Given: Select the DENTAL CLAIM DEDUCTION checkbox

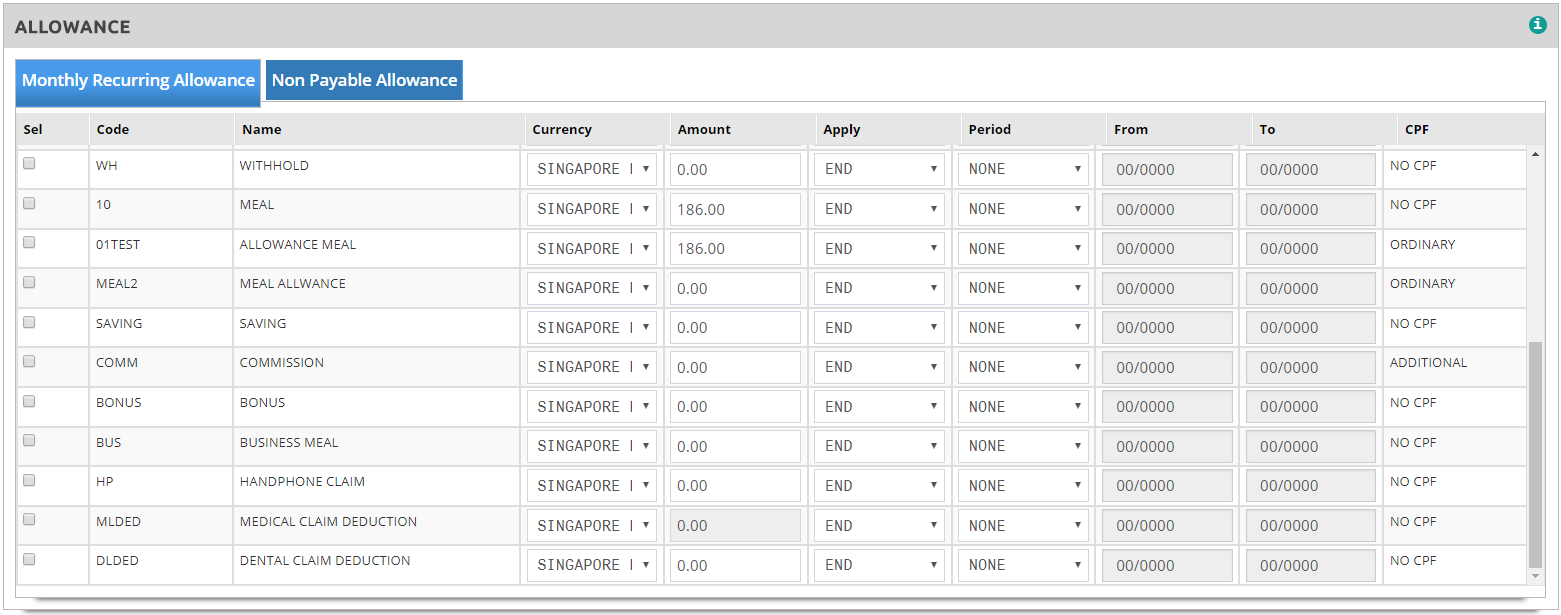Looking at the screenshot, I should [x=29, y=559].
